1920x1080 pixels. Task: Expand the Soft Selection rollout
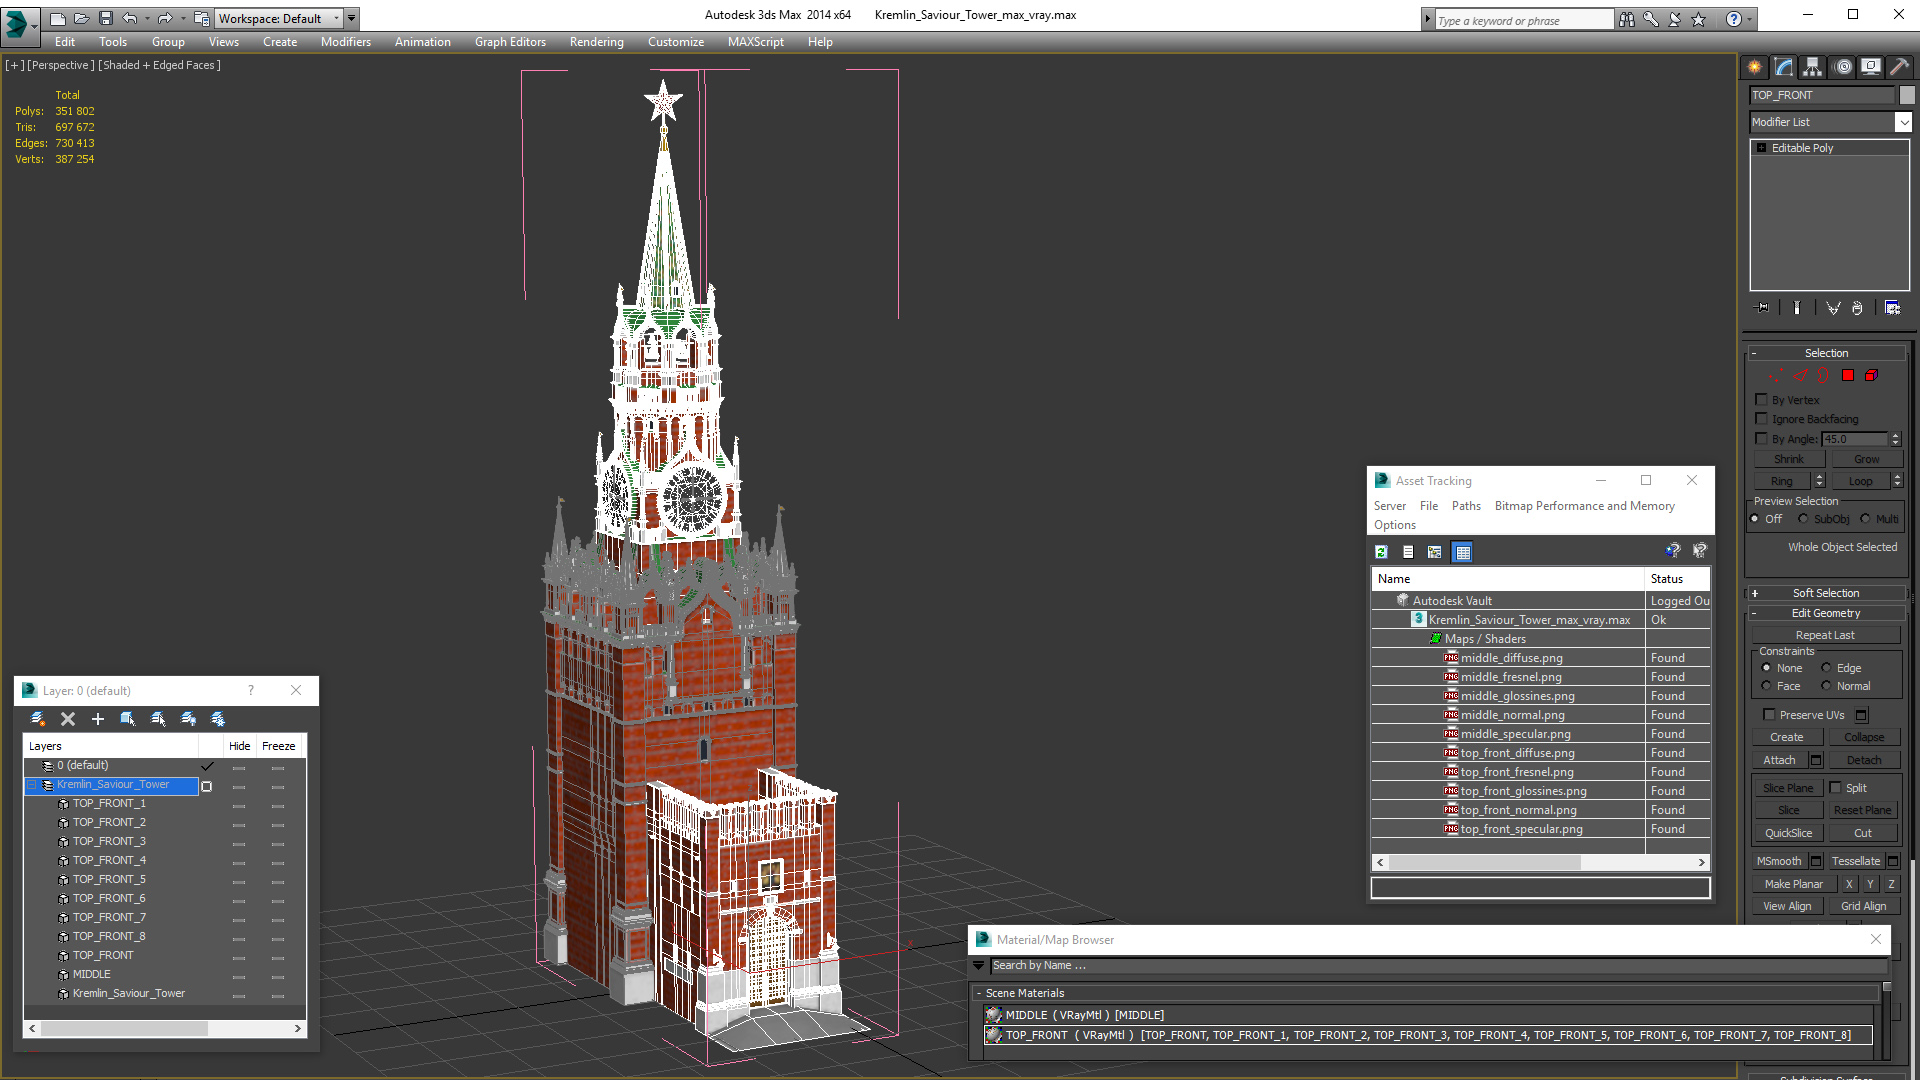[x=1826, y=593]
